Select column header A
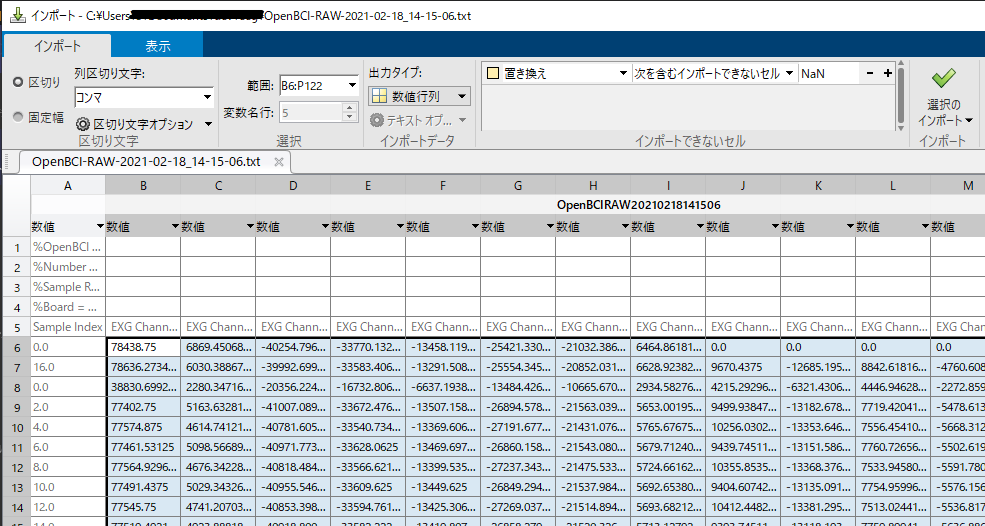Screen dimensions: 985x526 pos(68,185)
